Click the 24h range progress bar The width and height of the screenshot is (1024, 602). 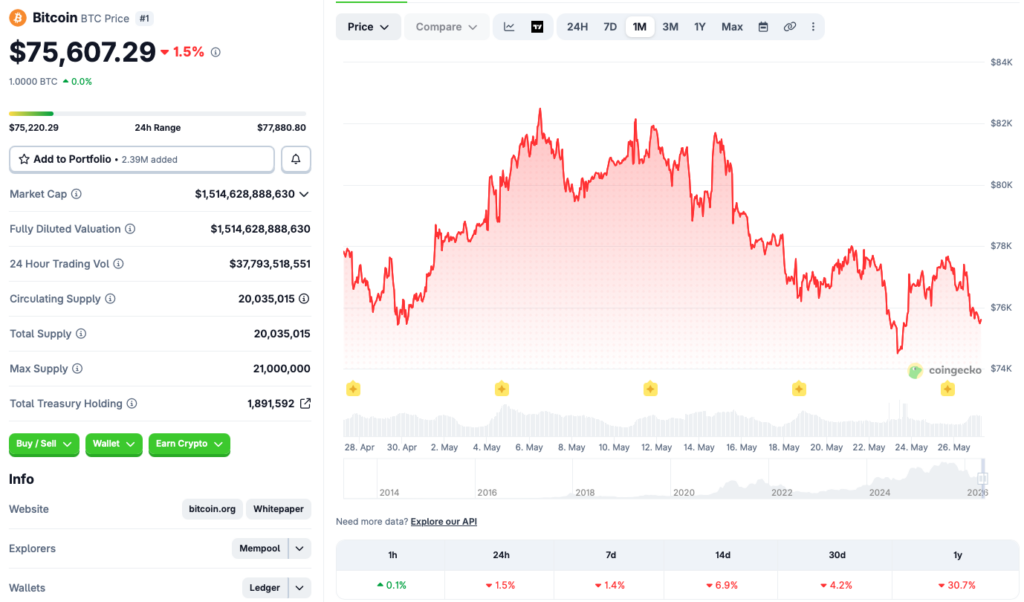pos(157,114)
